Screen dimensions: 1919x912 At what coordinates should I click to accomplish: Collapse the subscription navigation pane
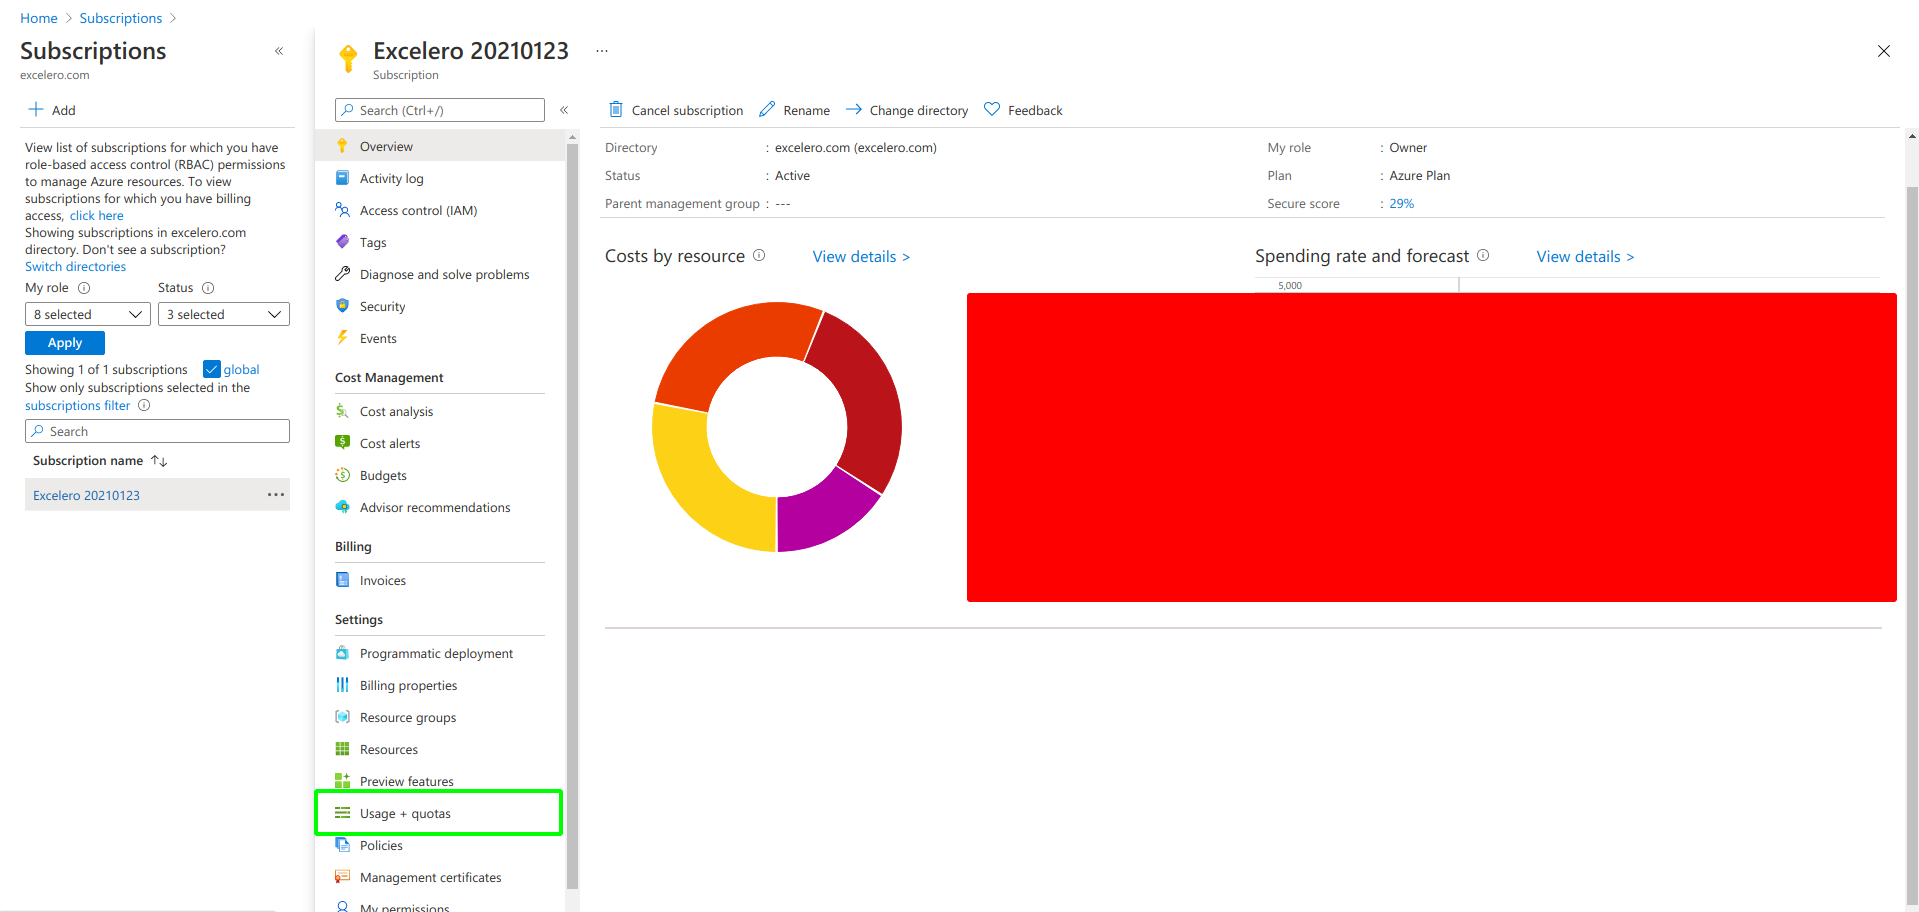click(x=564, y=110)
